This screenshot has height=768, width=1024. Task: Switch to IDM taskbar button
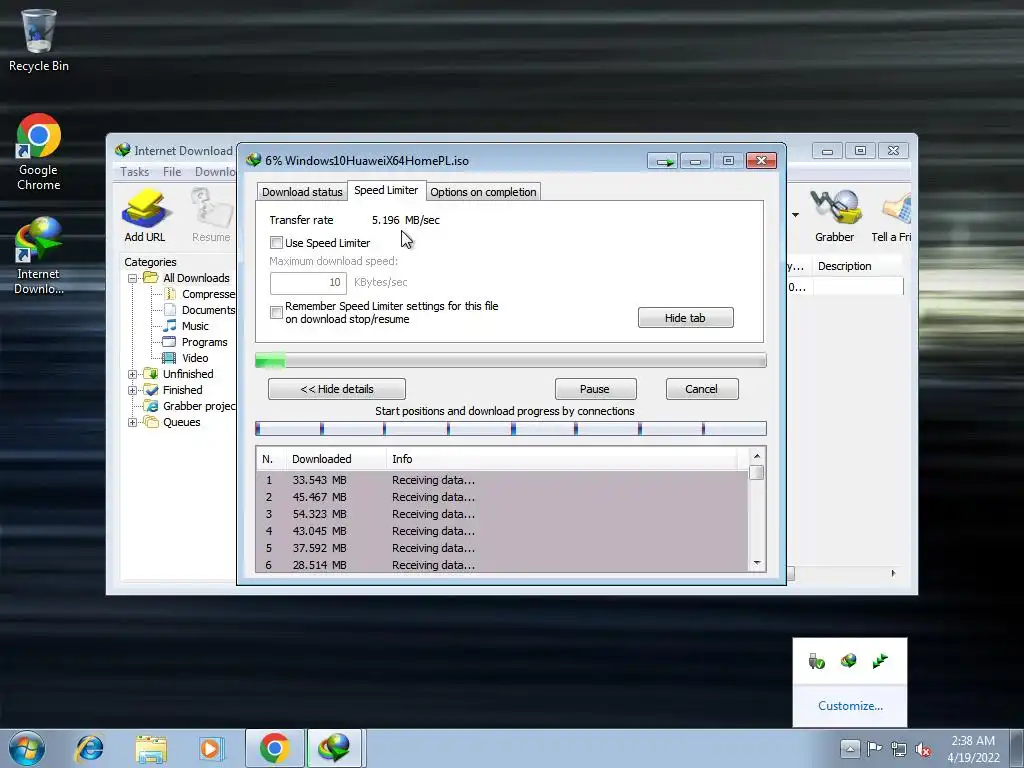click(x=334, y=748)
